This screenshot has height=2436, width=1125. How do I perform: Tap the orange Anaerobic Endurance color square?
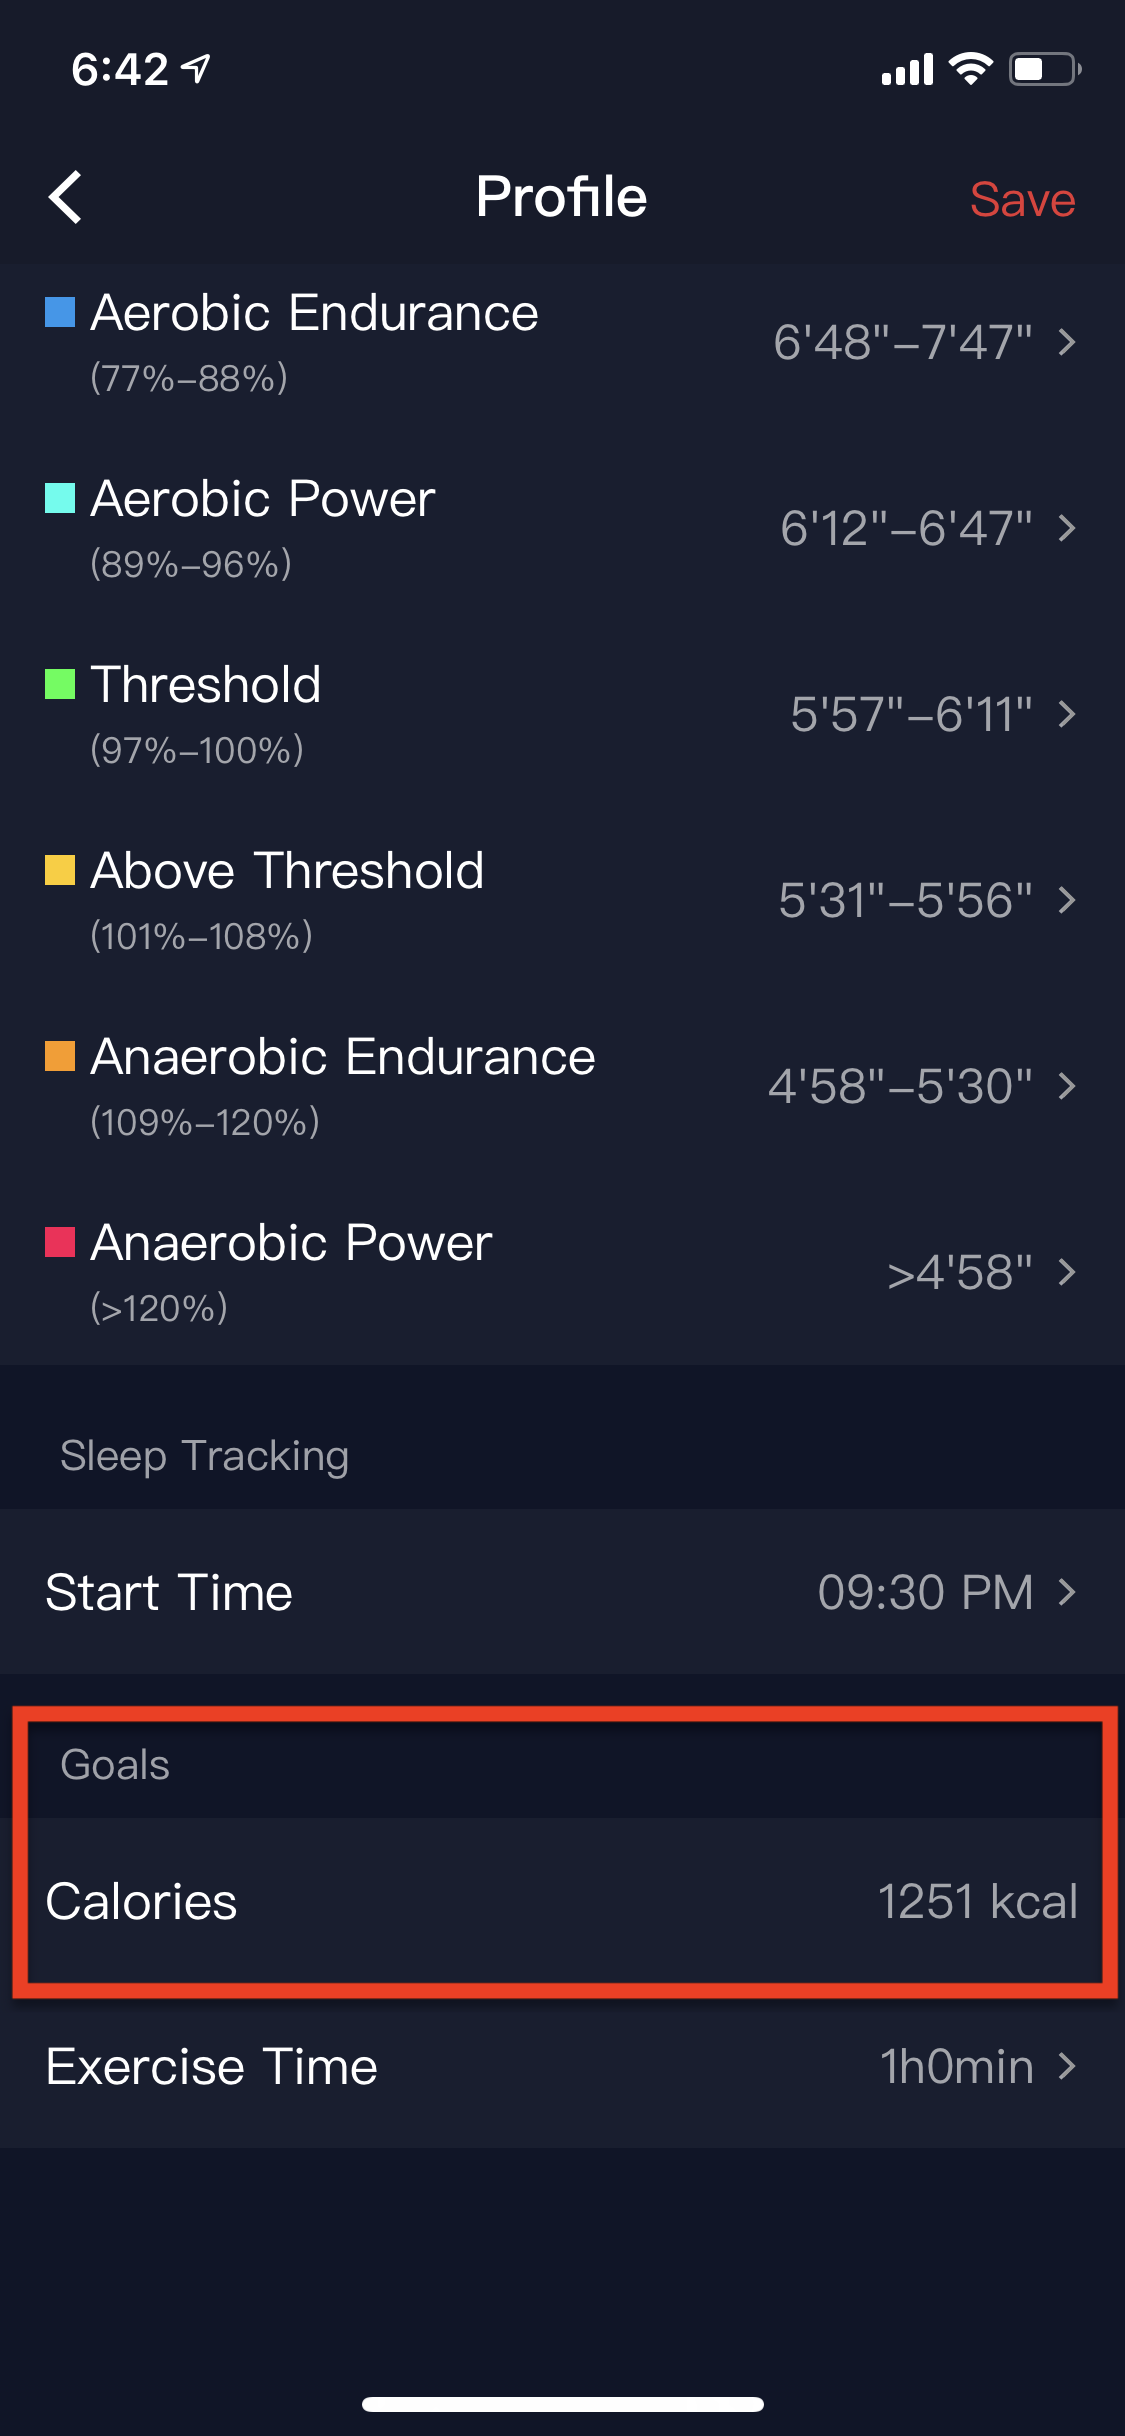tap(60, 1056)
